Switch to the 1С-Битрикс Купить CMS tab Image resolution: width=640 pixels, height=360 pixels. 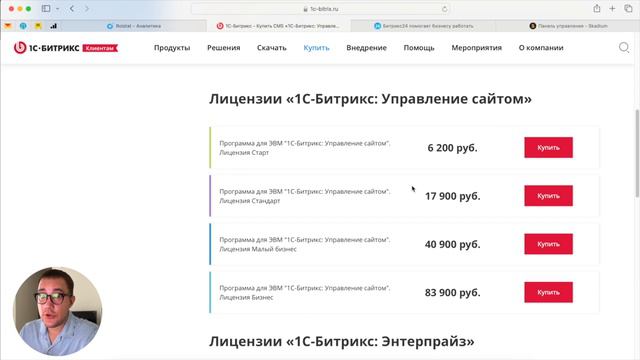[279, 26]
